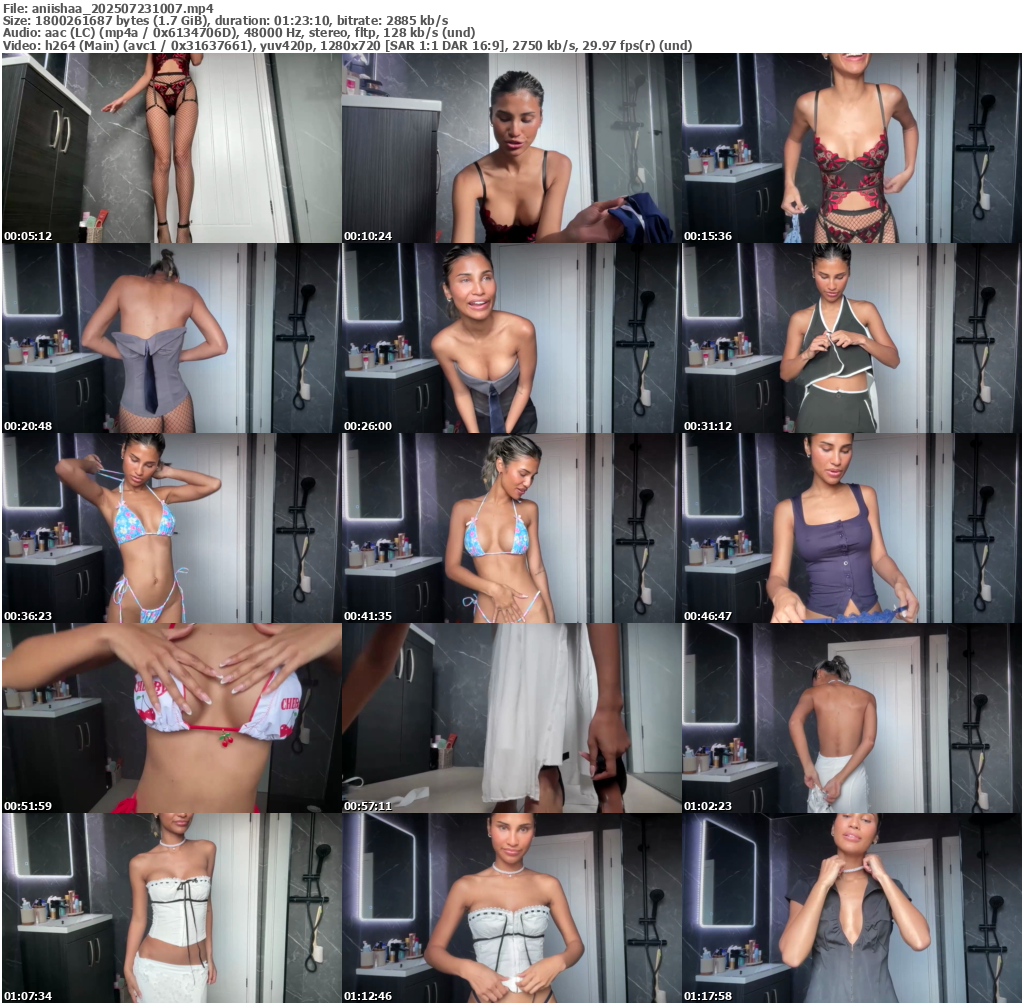Open the thumbnail stamped 00:05:12
This screenshot has height=1003, width=1024.
coord(171,148)
